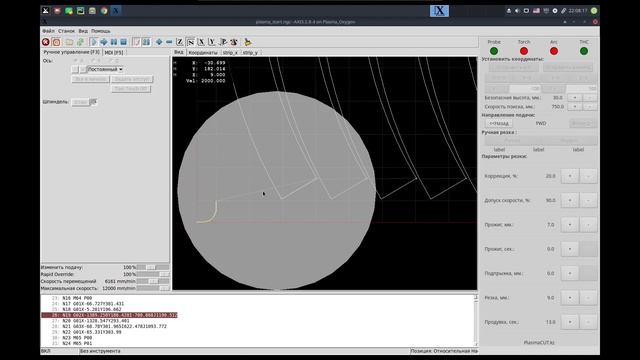
Task: Switch to MDI [F5] tab
Action: 114,53
